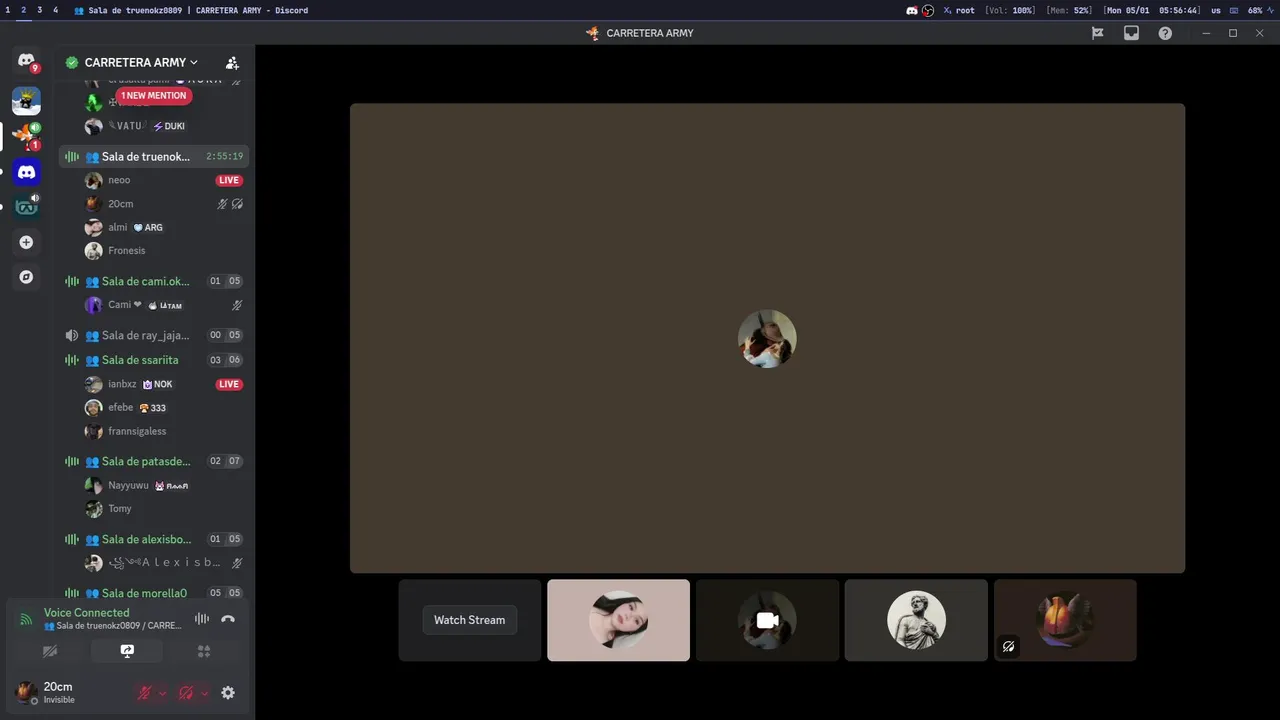Viewport: 1280px width, 720px height.
Task: Open the teal glasses server icon
Action: pos(26,207)
